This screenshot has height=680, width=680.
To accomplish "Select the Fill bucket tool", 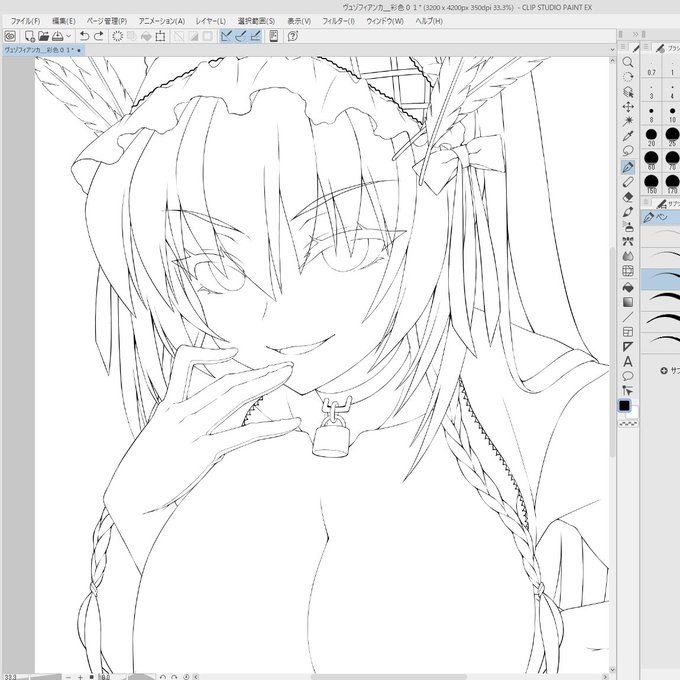I will pos(628,287).
